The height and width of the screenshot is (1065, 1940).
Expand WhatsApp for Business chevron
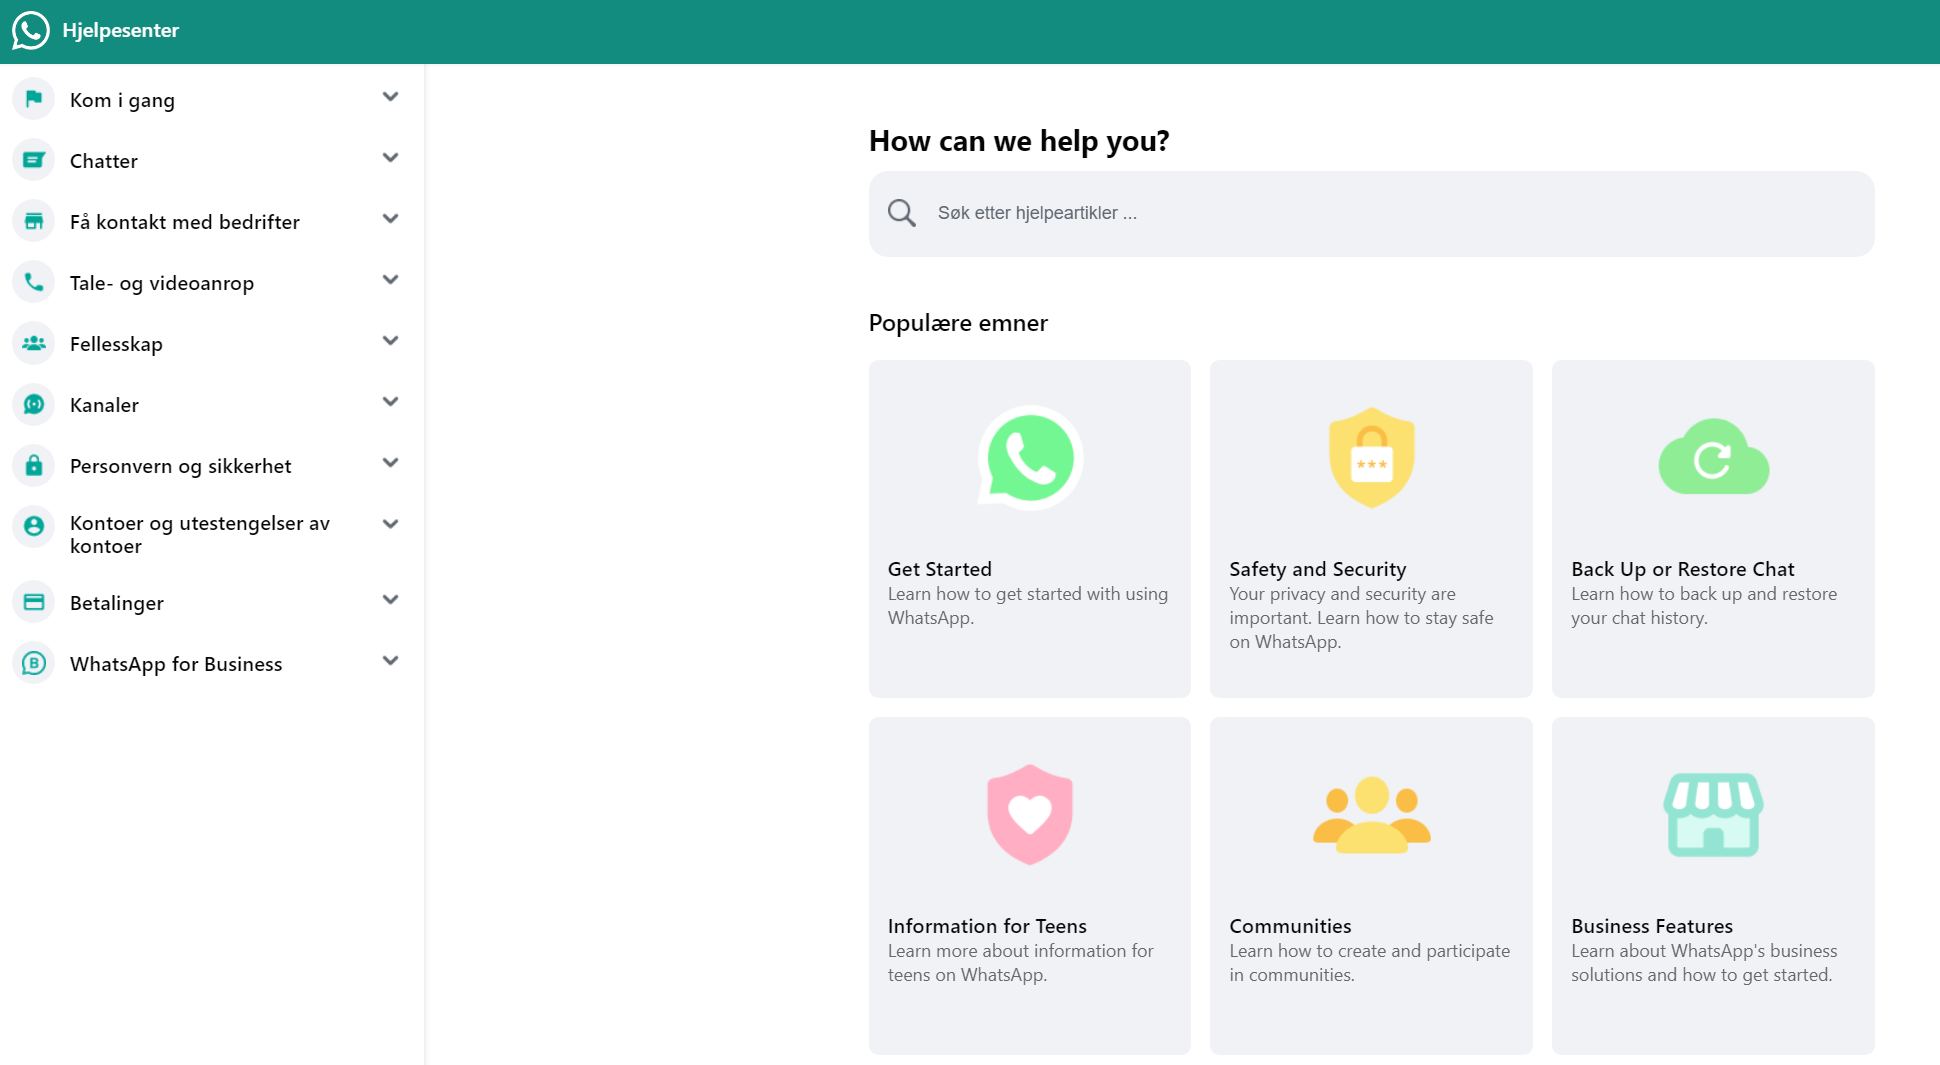390,661
